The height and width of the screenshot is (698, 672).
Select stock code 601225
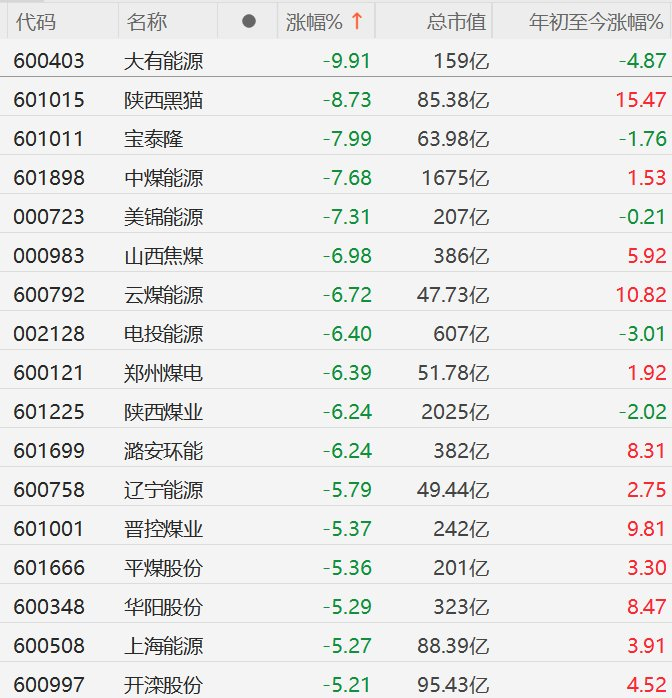point(49,412)
